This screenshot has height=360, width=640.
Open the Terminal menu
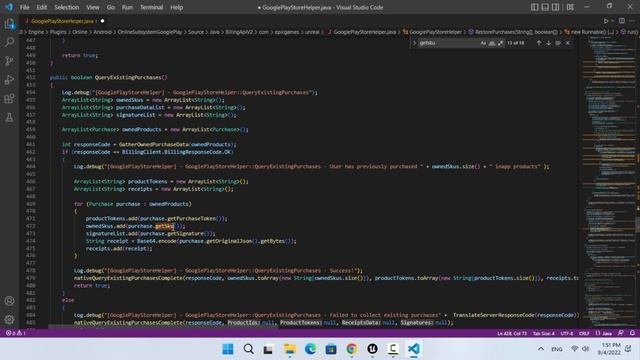point(151,7)
